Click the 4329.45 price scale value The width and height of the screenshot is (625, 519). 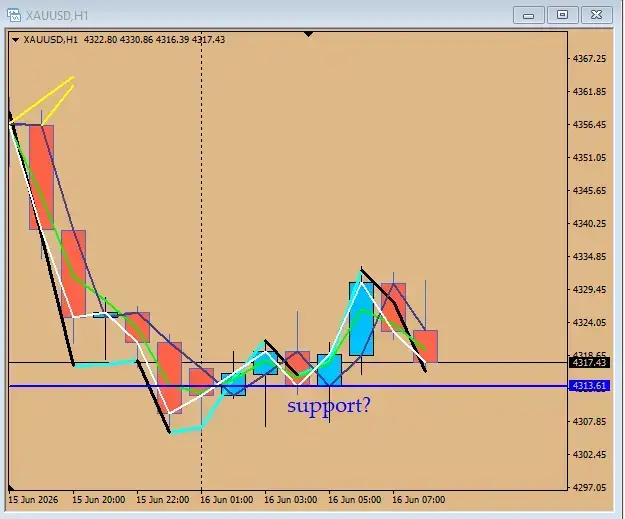589,290
